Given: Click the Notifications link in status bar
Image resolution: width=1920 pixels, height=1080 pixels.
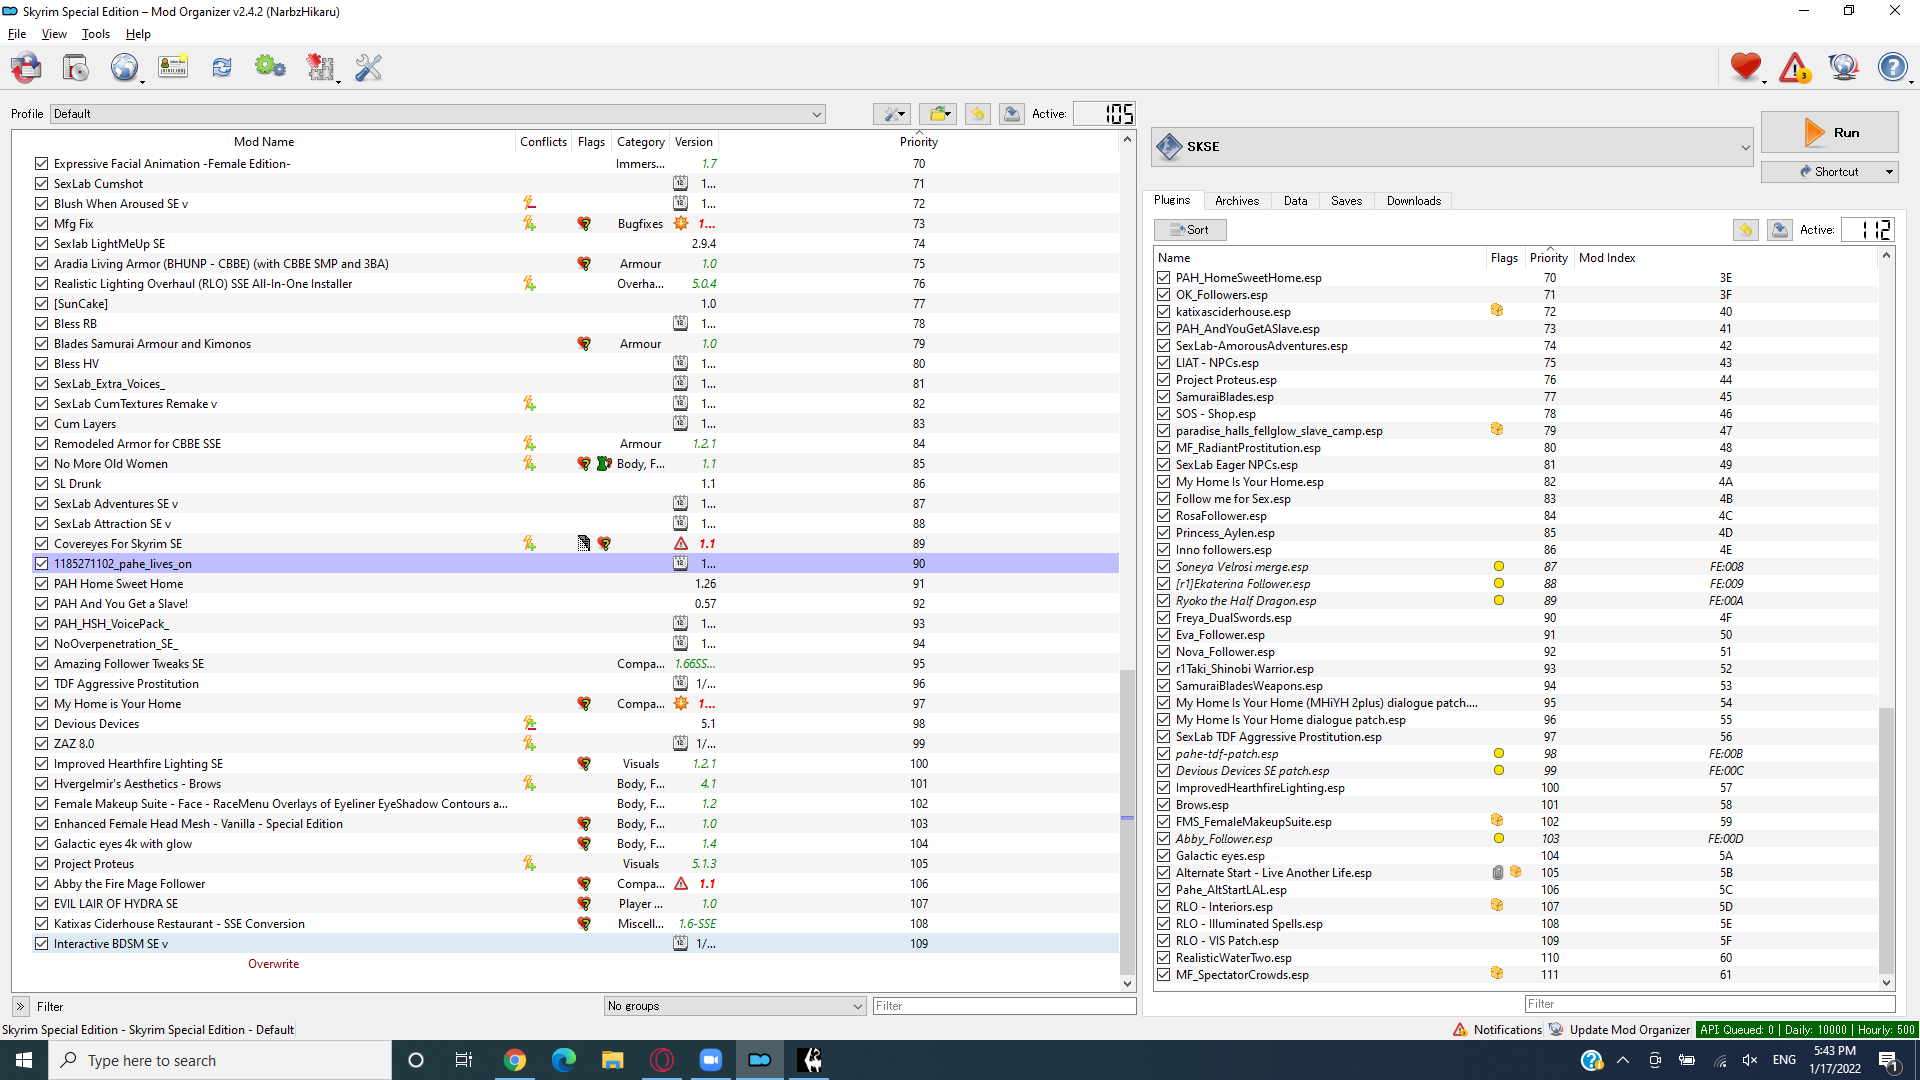Looking at the screenshot, I should point(1497,1030).
